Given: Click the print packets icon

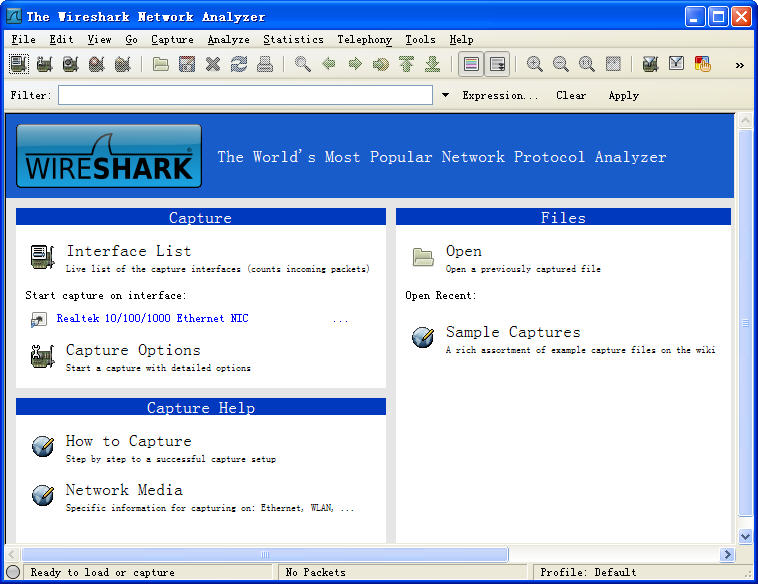Looking at the screenshot, I should pyautogui.click(x=264, y=65).
